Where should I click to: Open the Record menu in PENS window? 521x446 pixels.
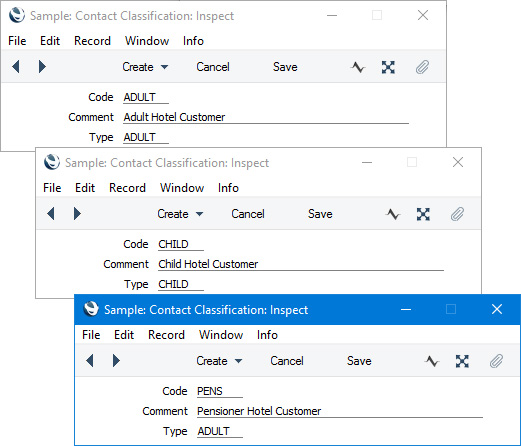click(166, 335)
